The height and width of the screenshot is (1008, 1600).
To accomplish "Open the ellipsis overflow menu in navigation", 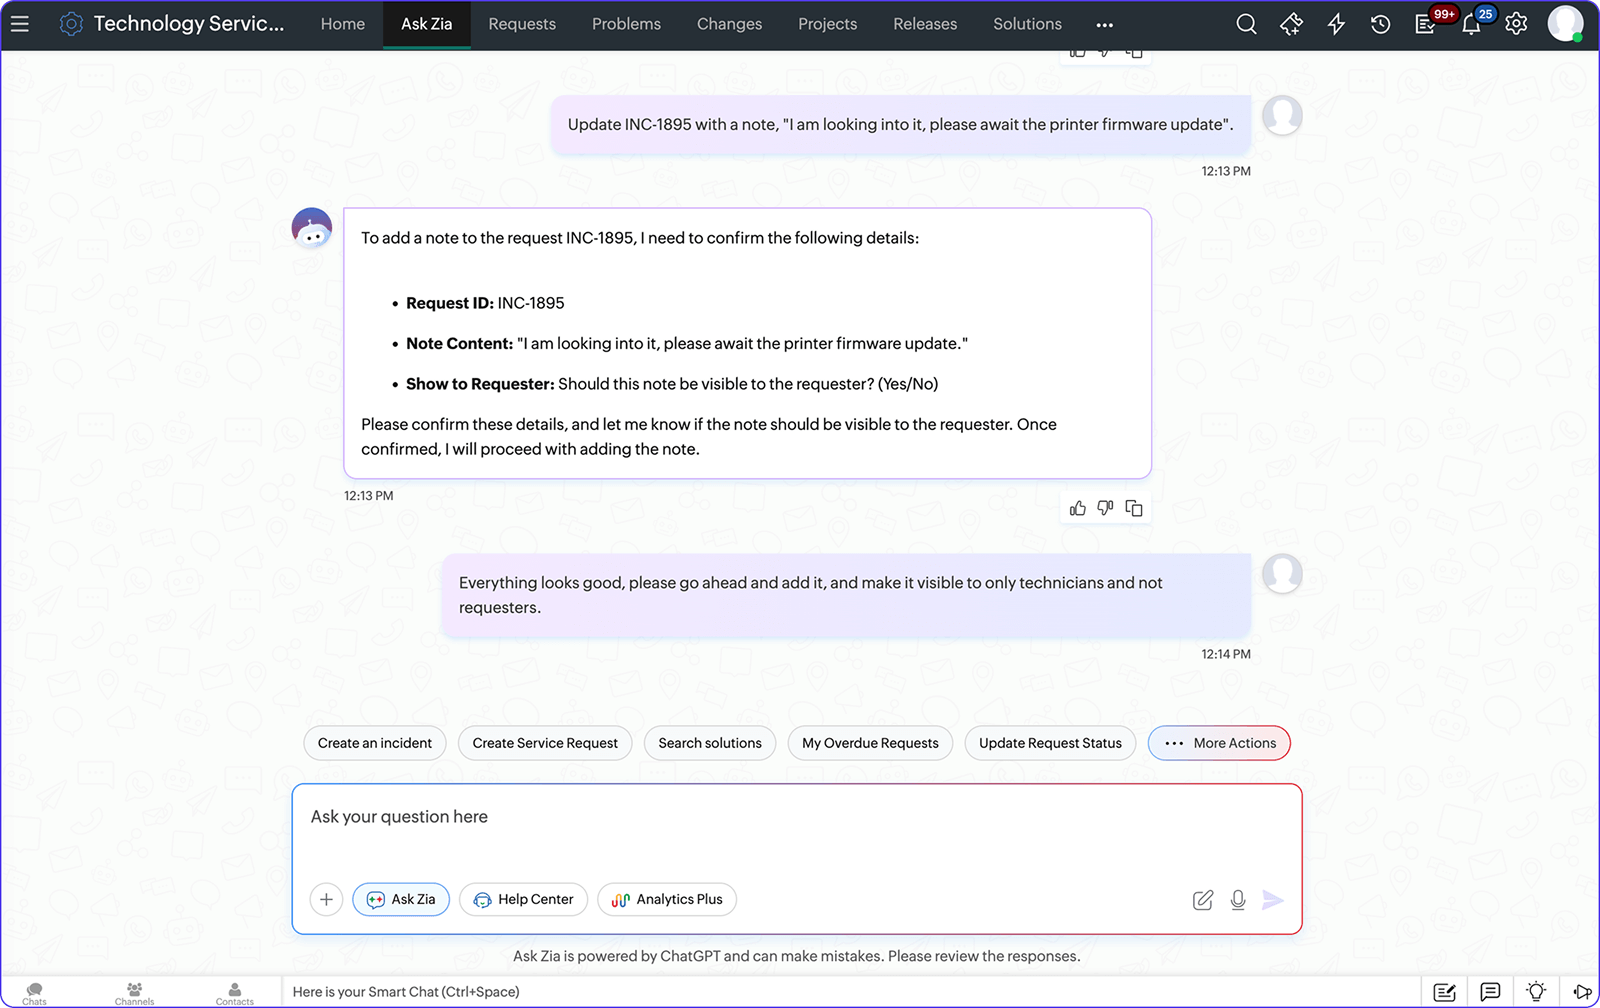I will [1104, 23].
